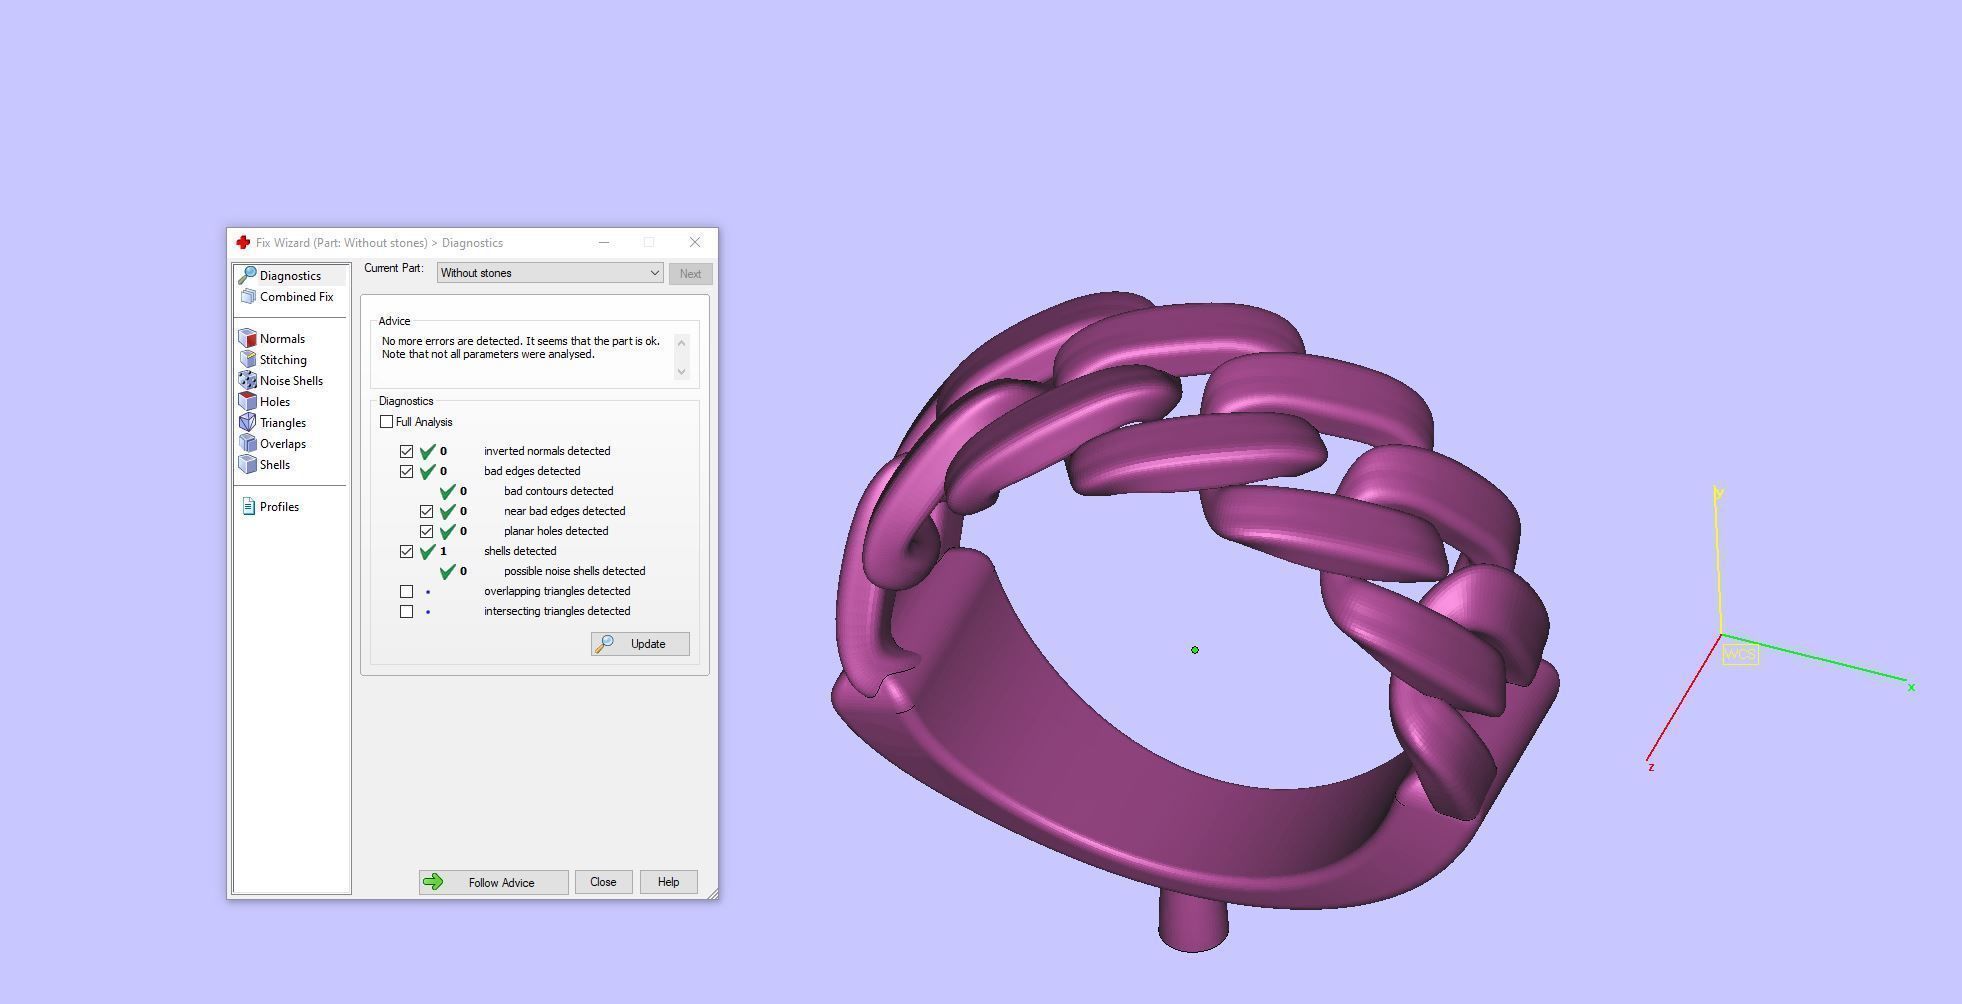Viewport: 1962px width, 1004px height.
Task: Open Profiles page in sidebar
Action: tap(279, 507)
